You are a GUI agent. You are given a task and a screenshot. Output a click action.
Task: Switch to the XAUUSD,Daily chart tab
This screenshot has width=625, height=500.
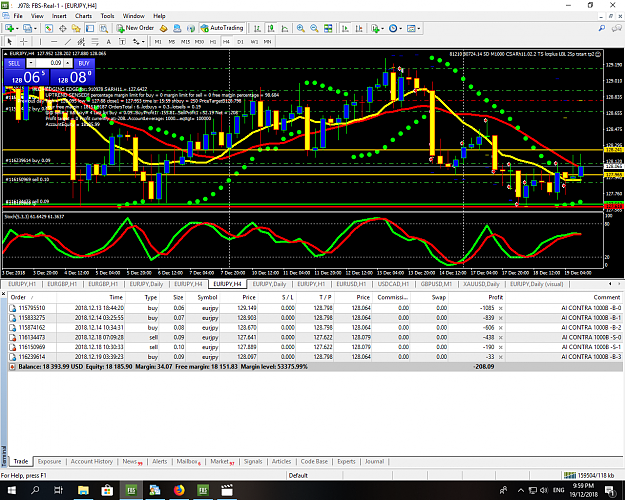(x=481, y=284)
